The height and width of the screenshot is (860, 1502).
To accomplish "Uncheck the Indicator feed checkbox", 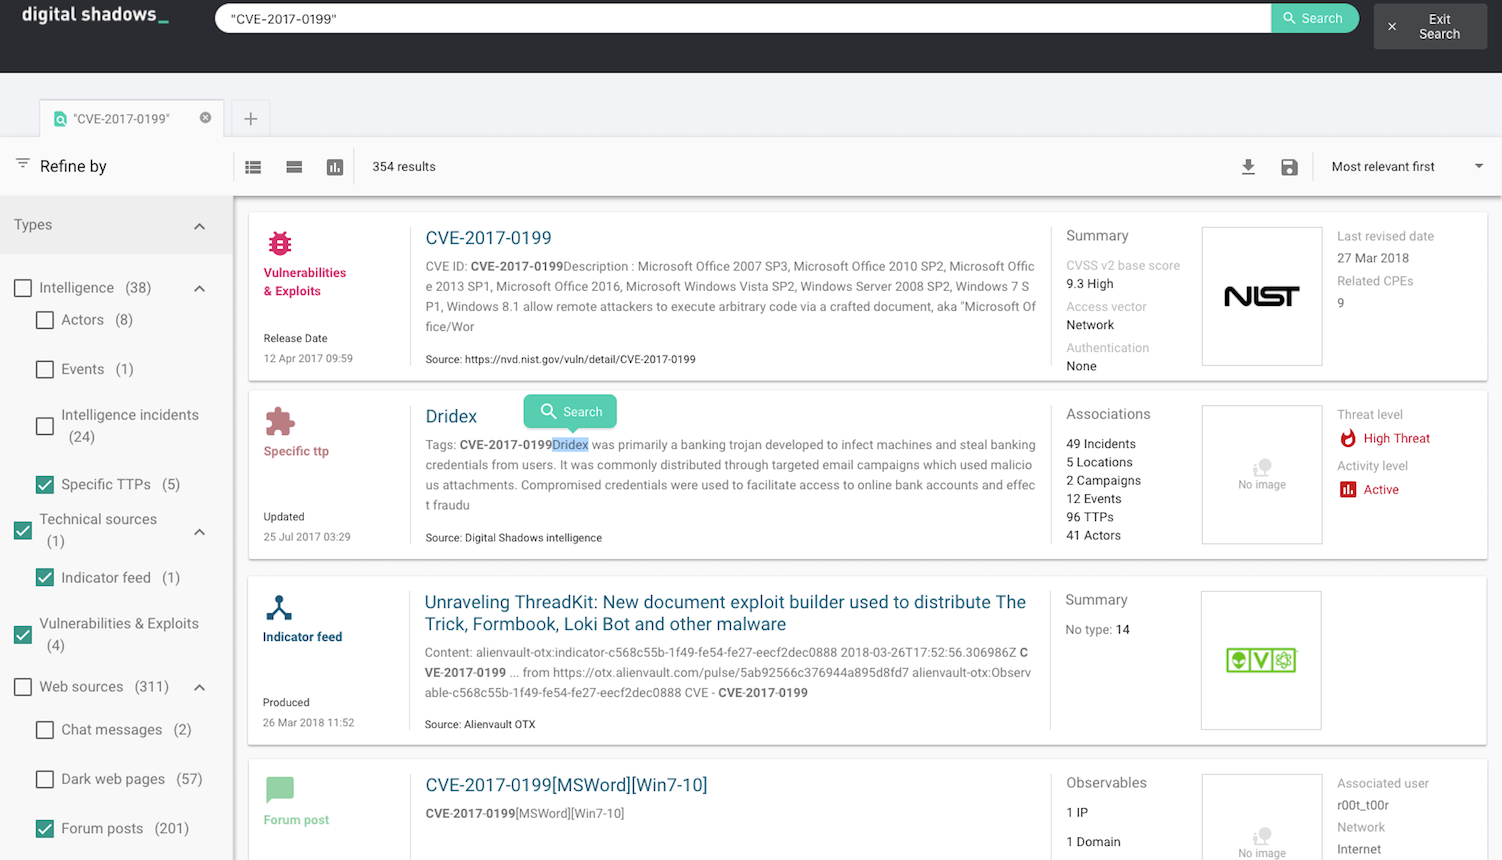I will pyautogui.click(x=45, y=577).
